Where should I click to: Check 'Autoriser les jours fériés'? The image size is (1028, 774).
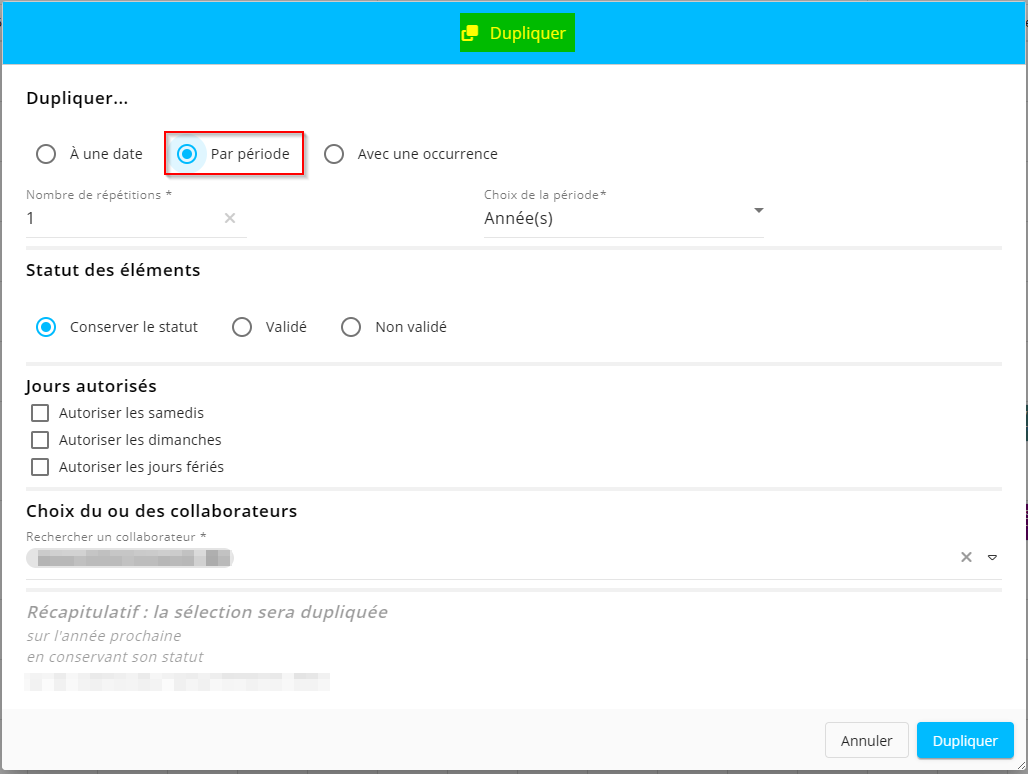tap(40, 467)
